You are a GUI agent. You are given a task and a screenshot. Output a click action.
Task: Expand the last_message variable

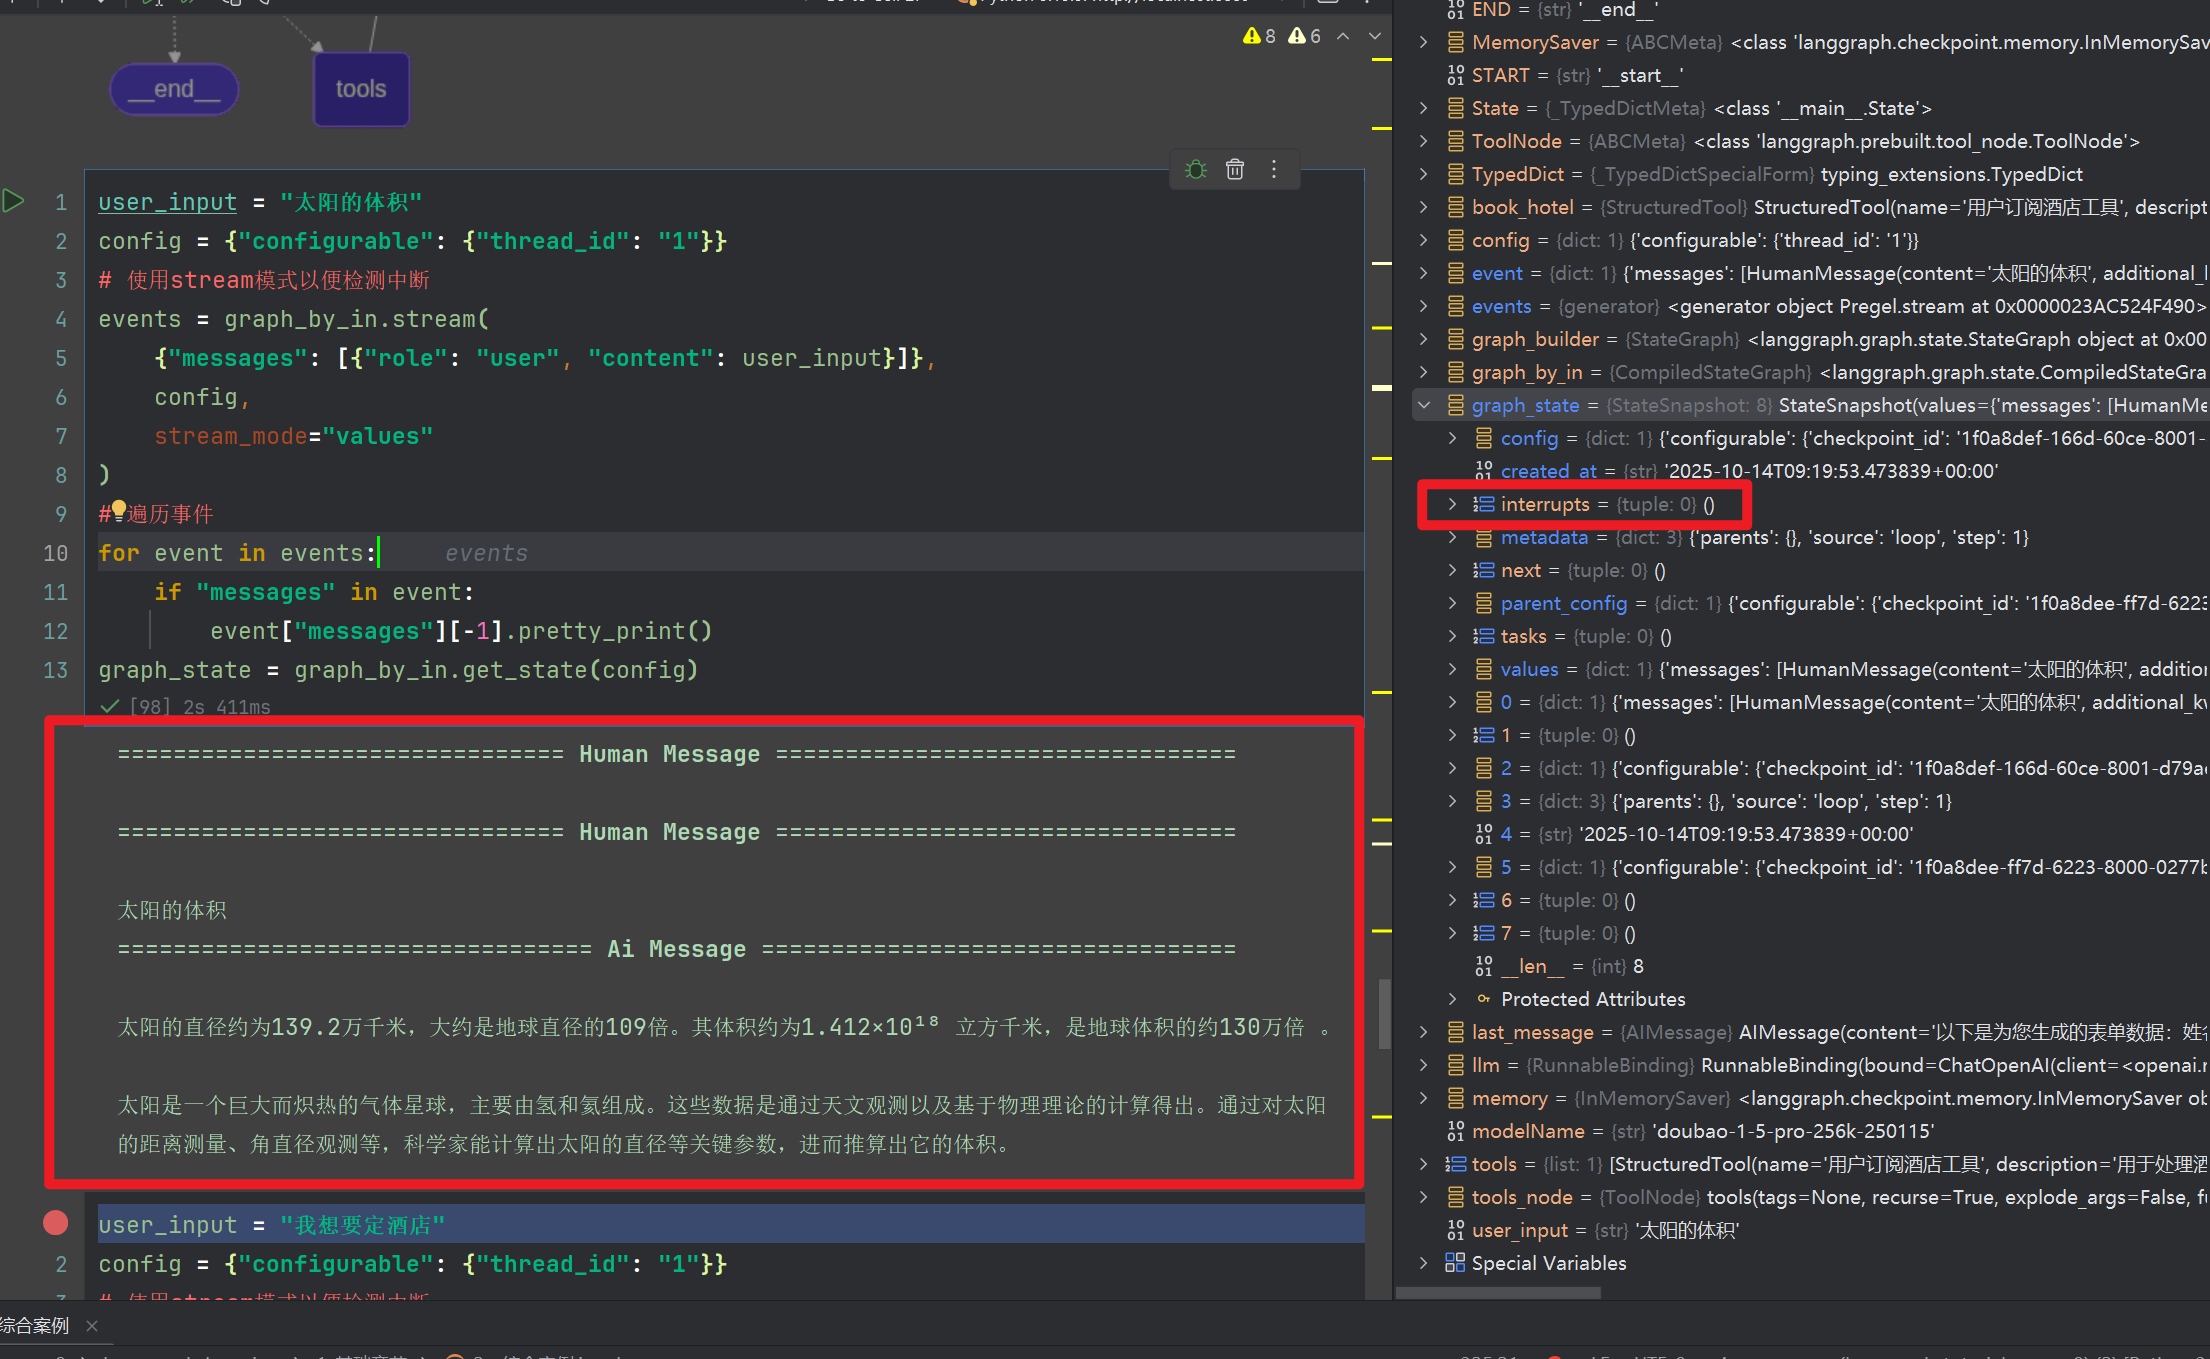pos(1424,1032)
